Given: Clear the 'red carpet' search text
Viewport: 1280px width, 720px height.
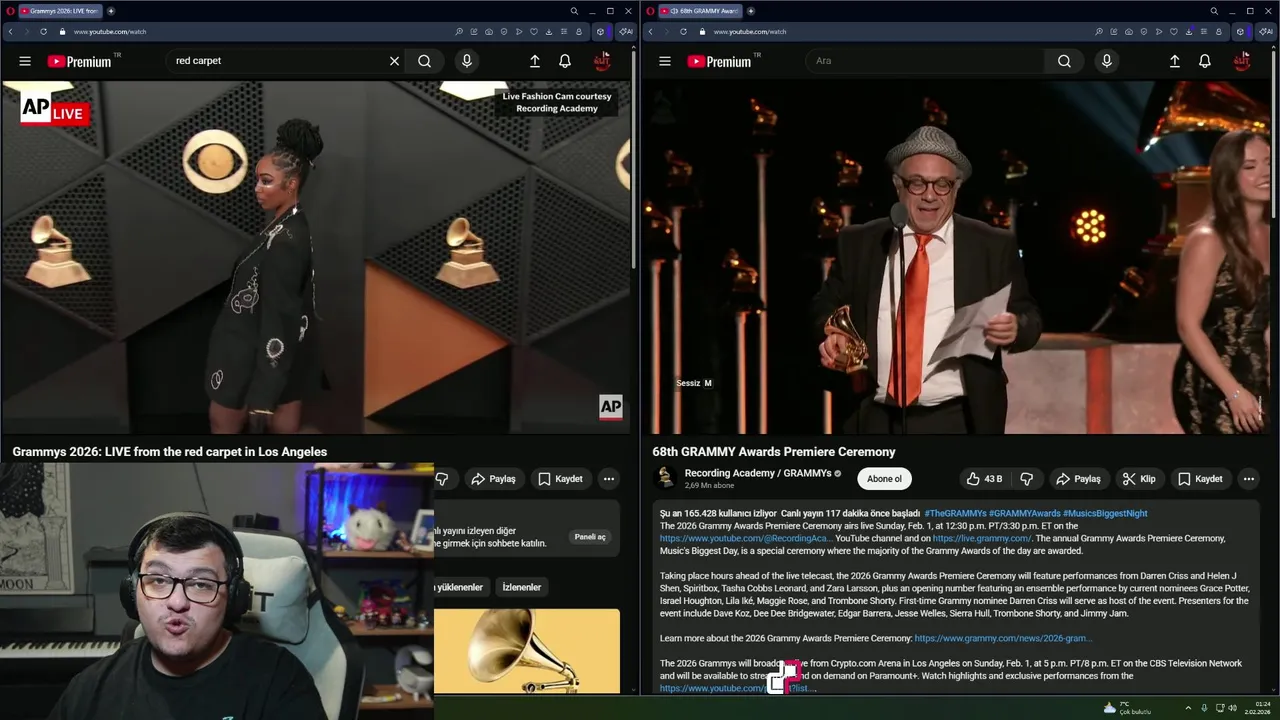Looking at the screenshot, I should [394, 61].
